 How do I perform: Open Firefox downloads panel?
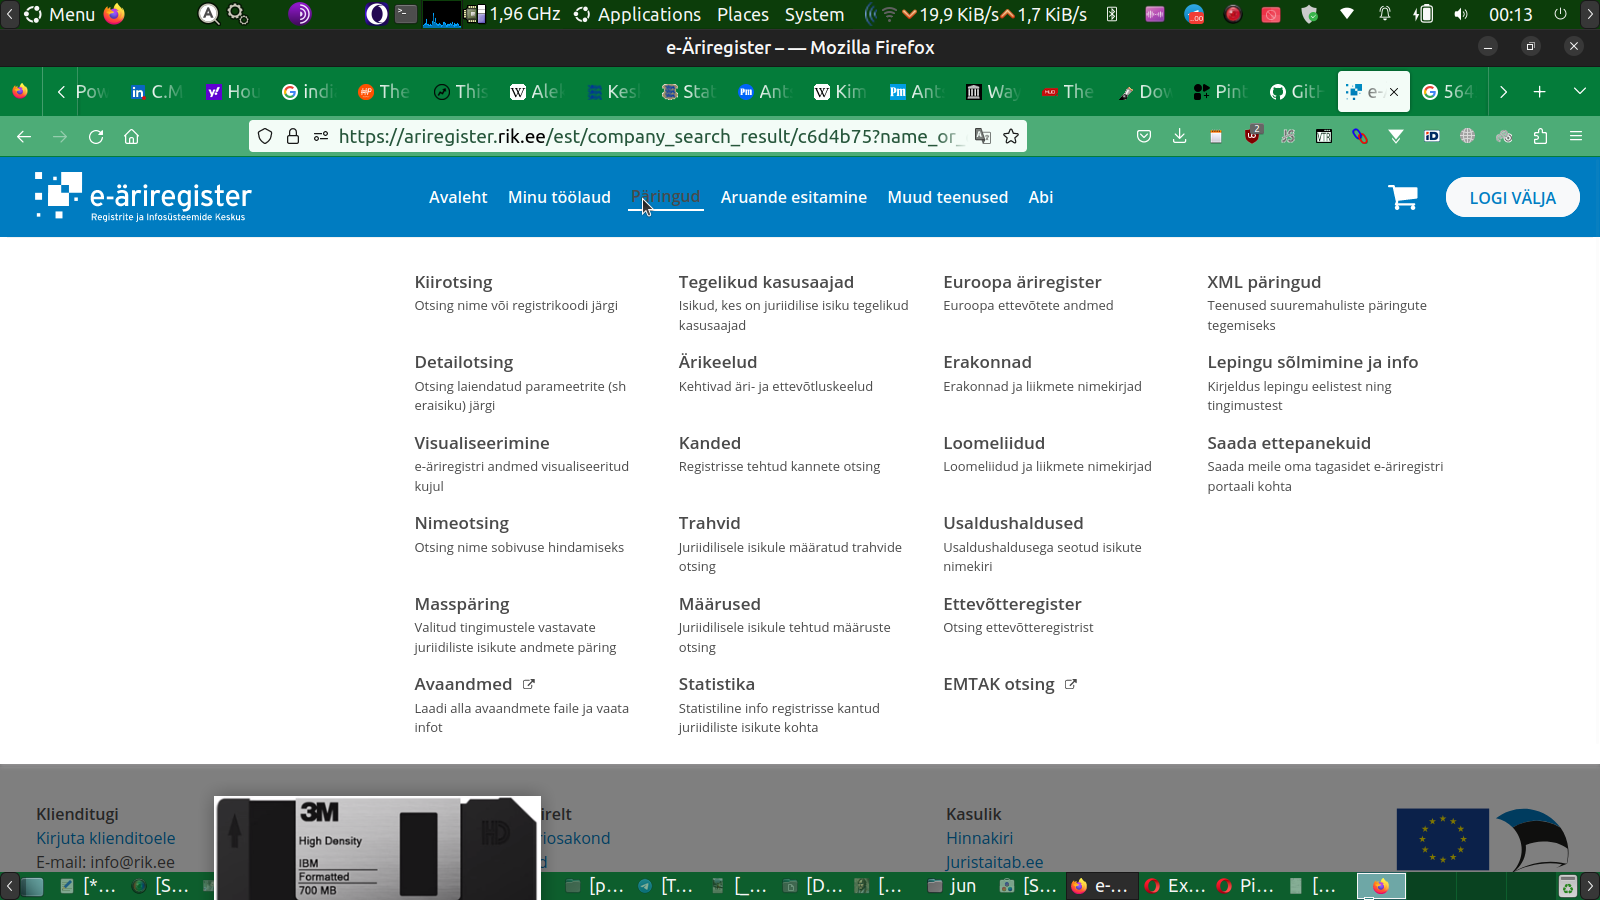[1180, 136]
